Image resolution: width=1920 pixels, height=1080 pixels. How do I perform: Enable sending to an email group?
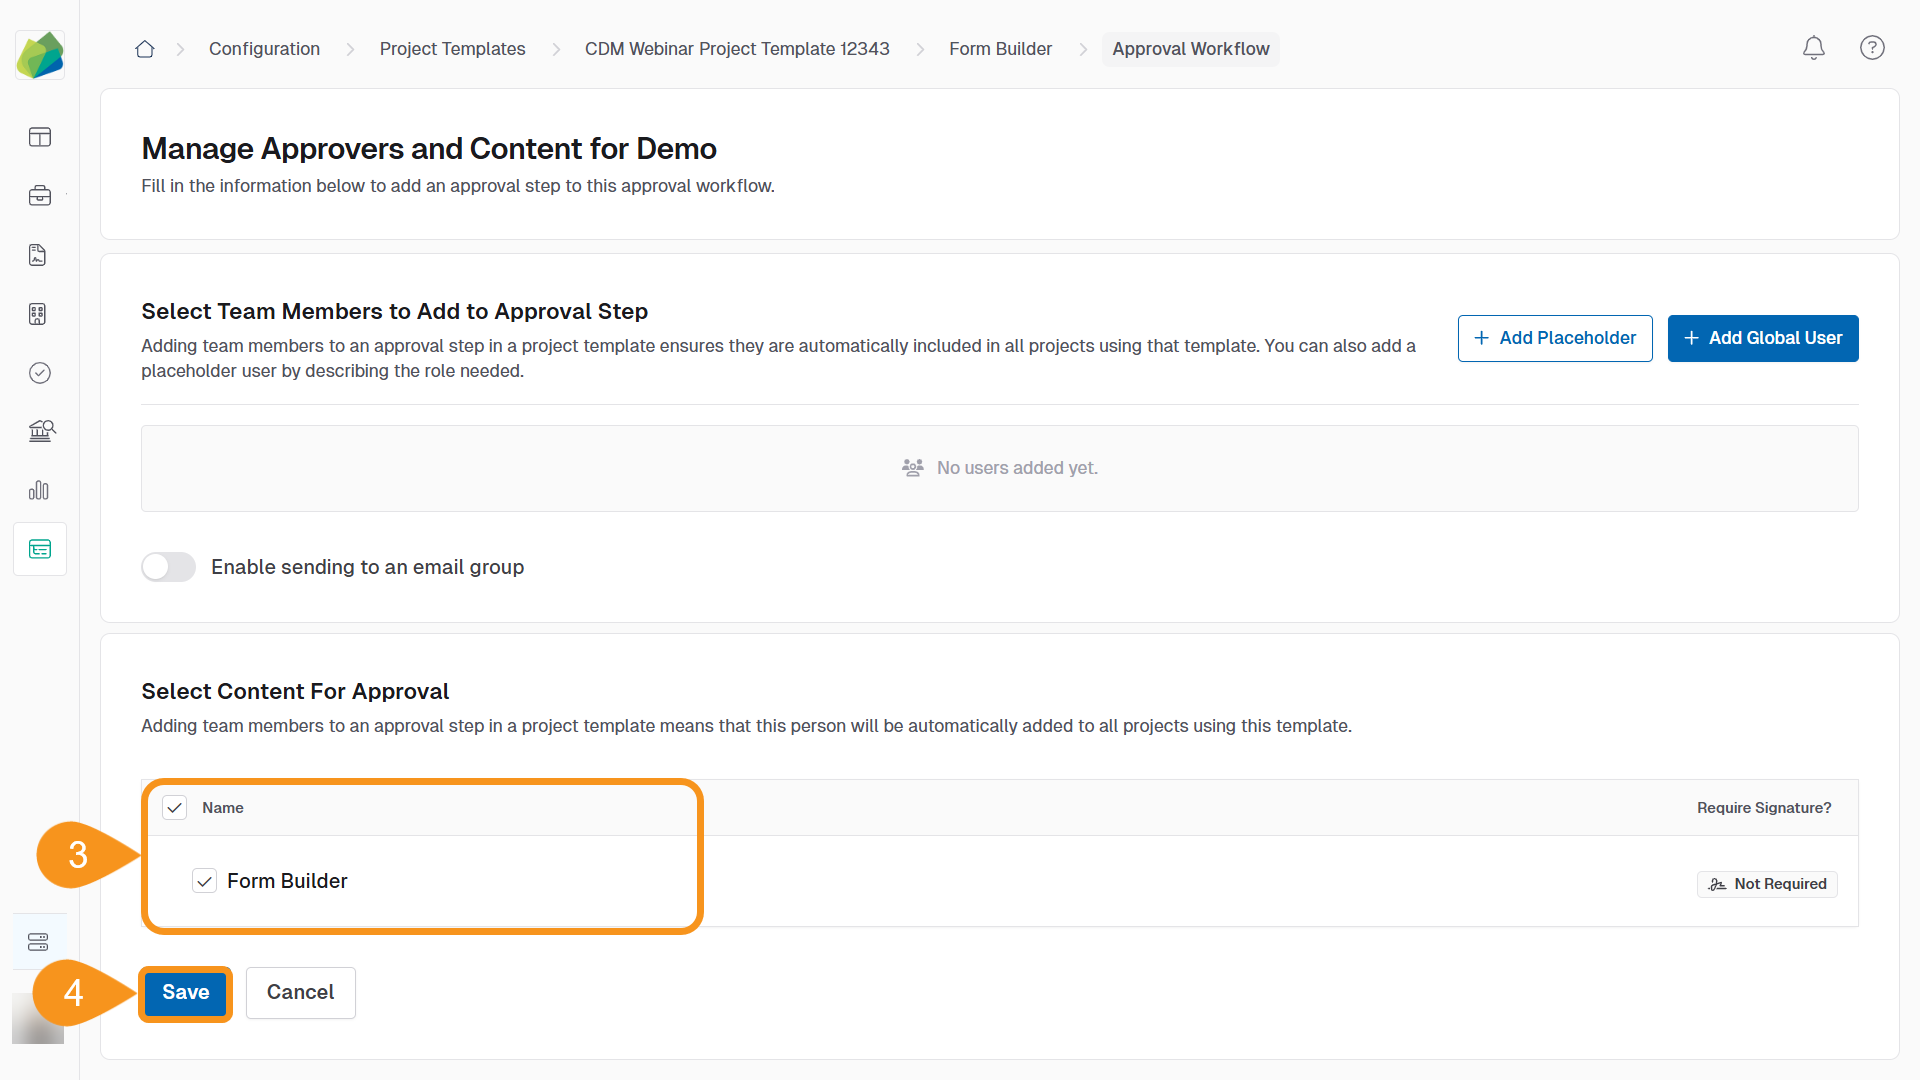[168, 567]
